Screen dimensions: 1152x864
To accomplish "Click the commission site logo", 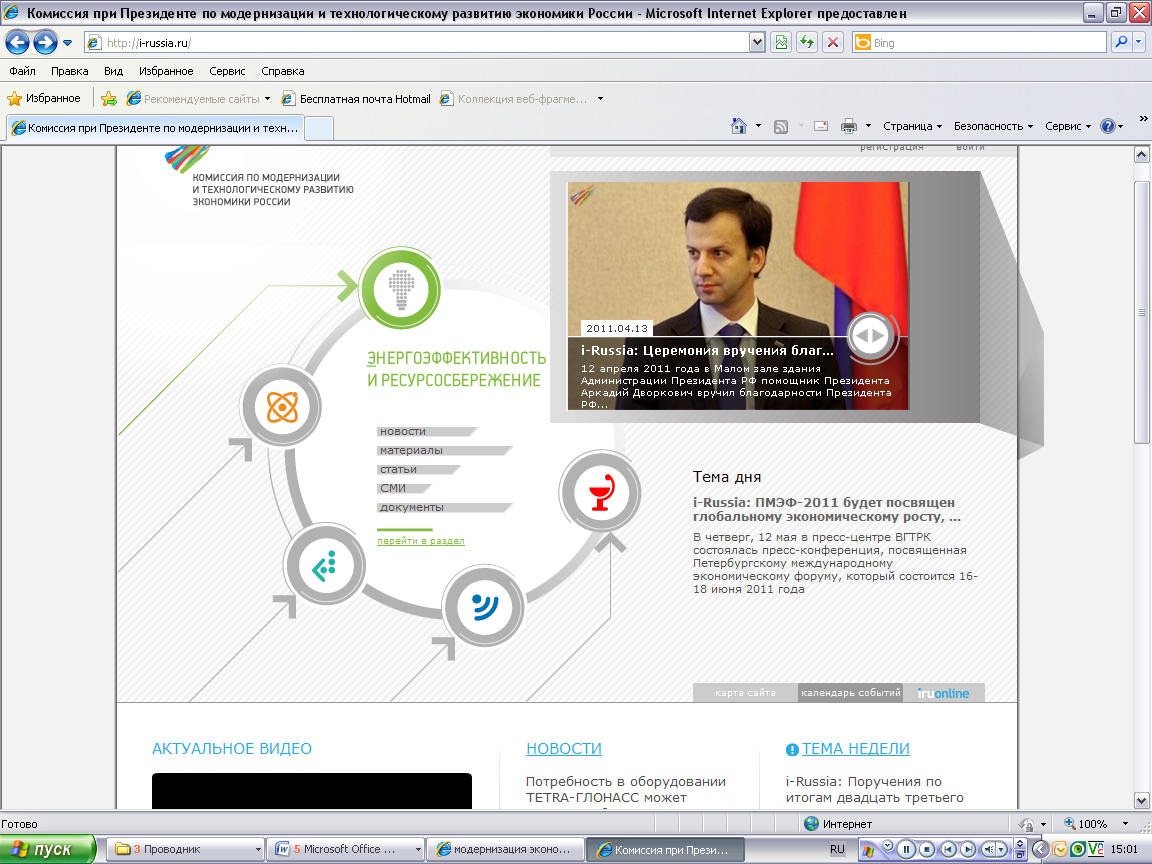I will [259, 176].
